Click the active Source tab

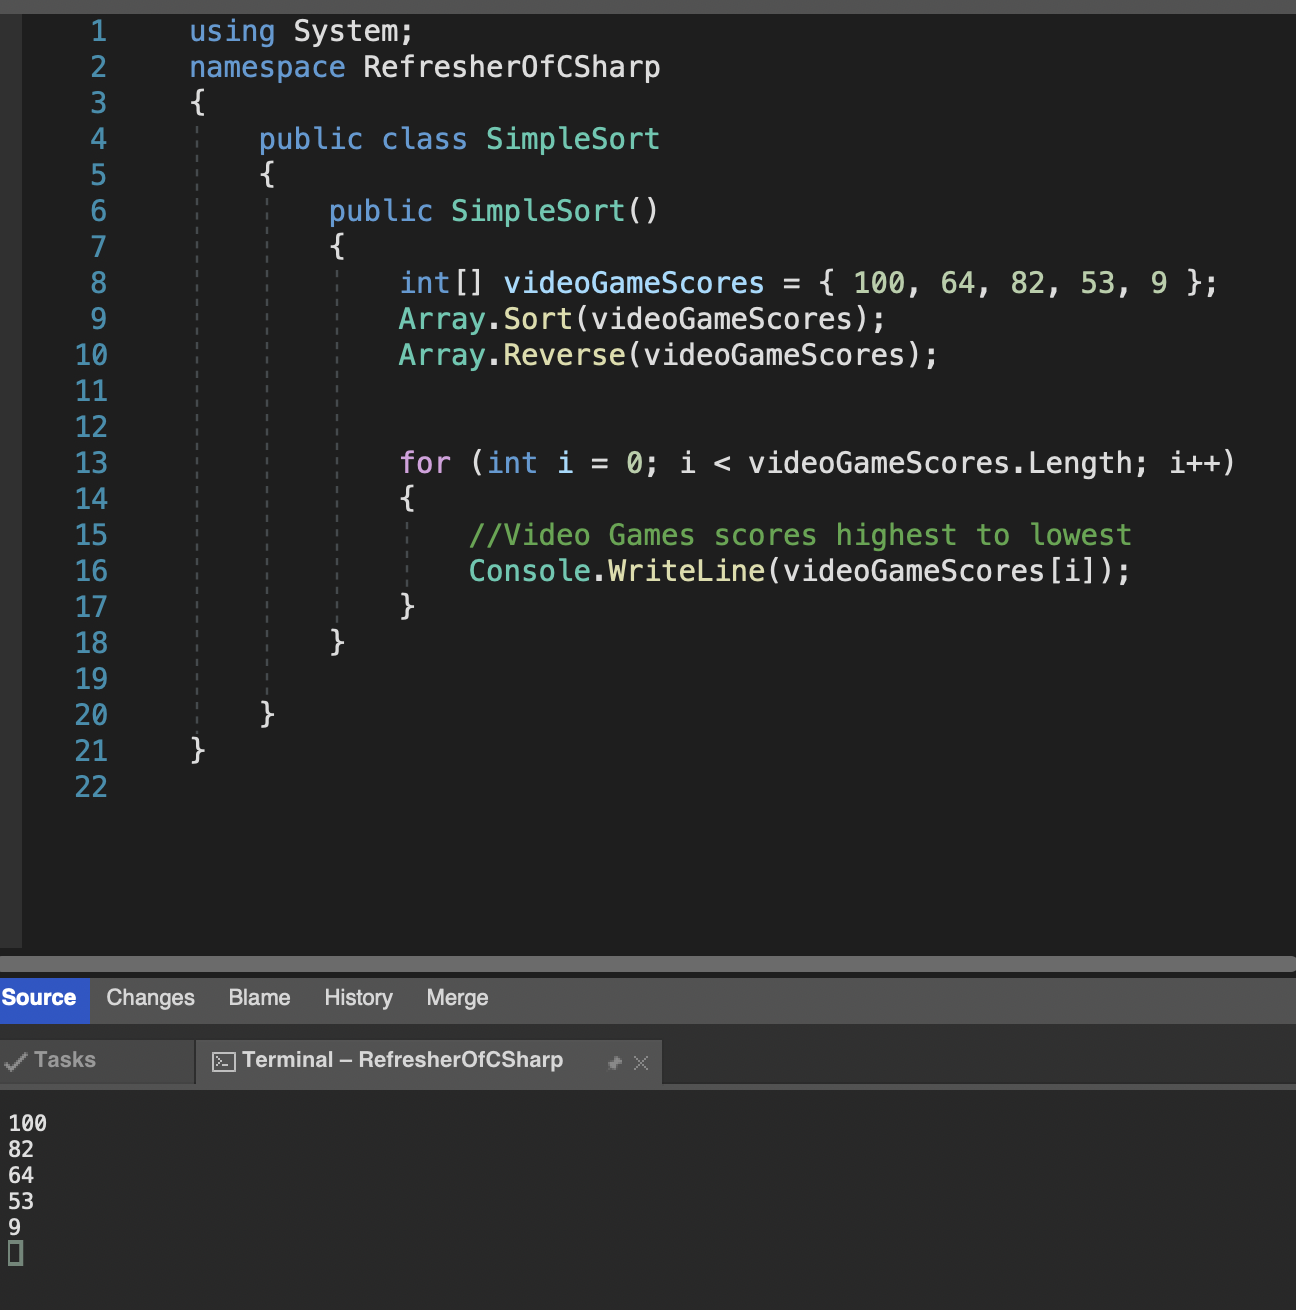38,997
